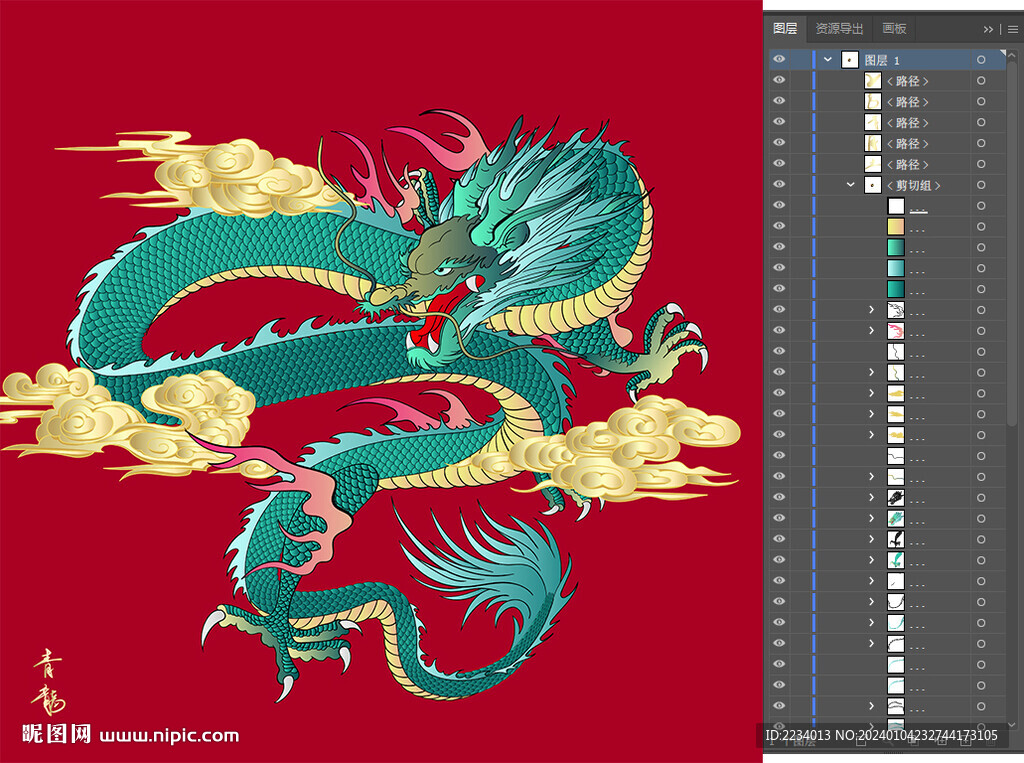Click target circle for the 剪切组 row
The image size is (1024, 763).
(x=981, y=185)
